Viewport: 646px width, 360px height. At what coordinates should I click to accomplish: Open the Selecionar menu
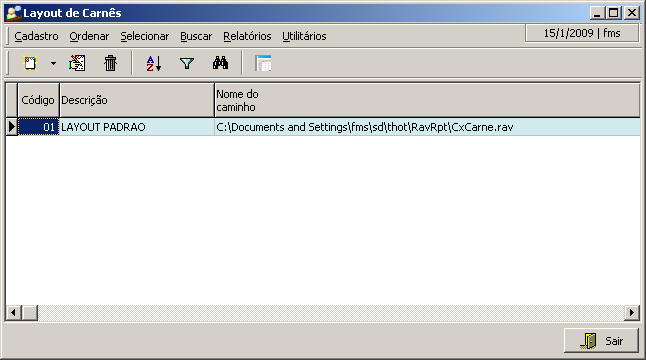(x=145, y=36)
